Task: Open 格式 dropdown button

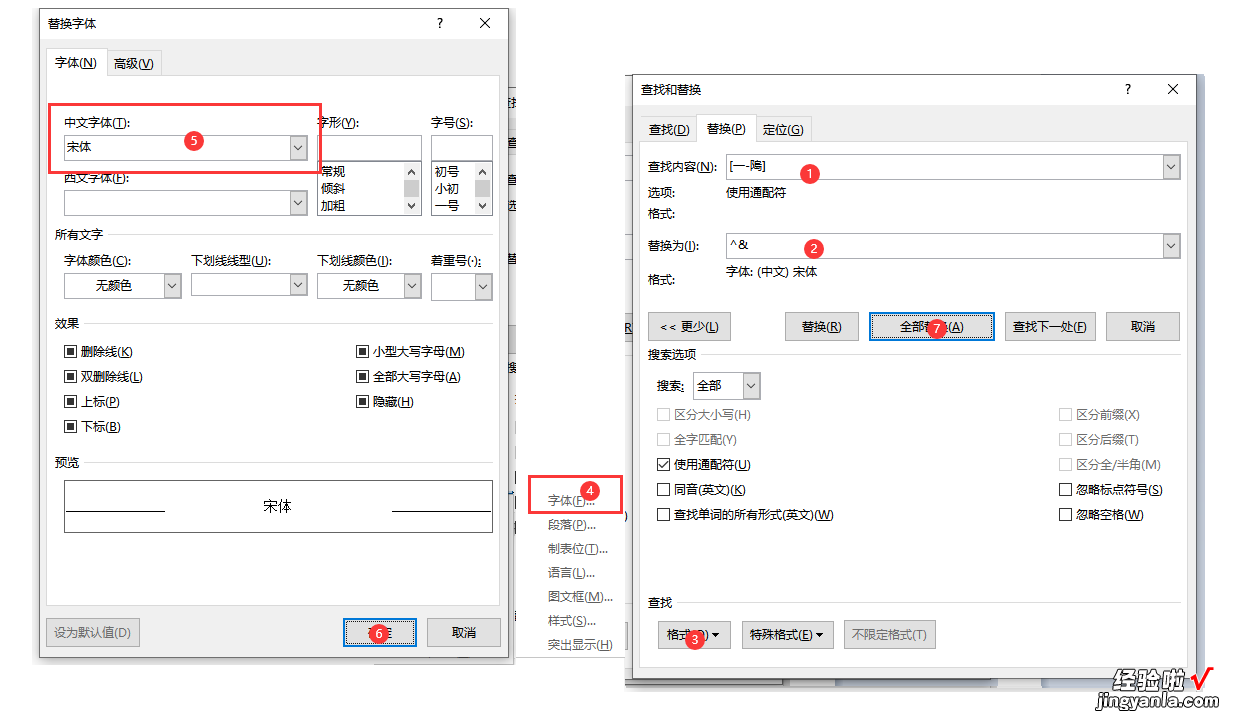Action: 694,635
